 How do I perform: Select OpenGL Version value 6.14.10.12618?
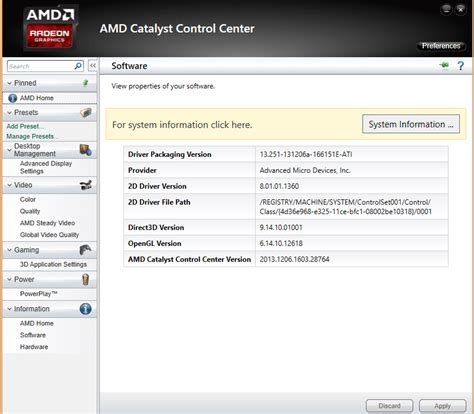click(x=281, y=243)
